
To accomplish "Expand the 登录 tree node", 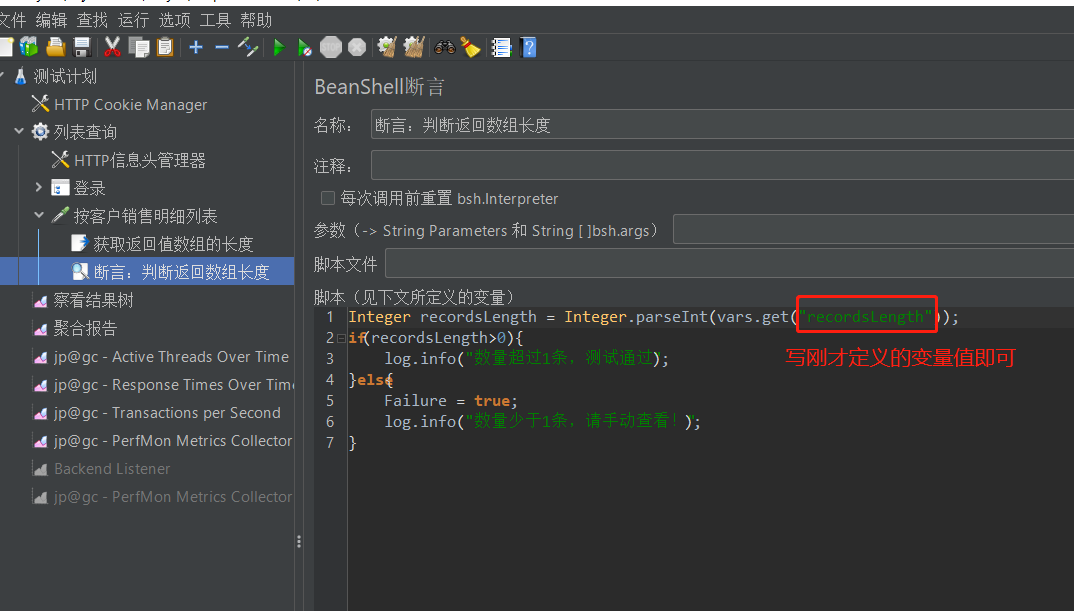I will [x=39, y=186].
